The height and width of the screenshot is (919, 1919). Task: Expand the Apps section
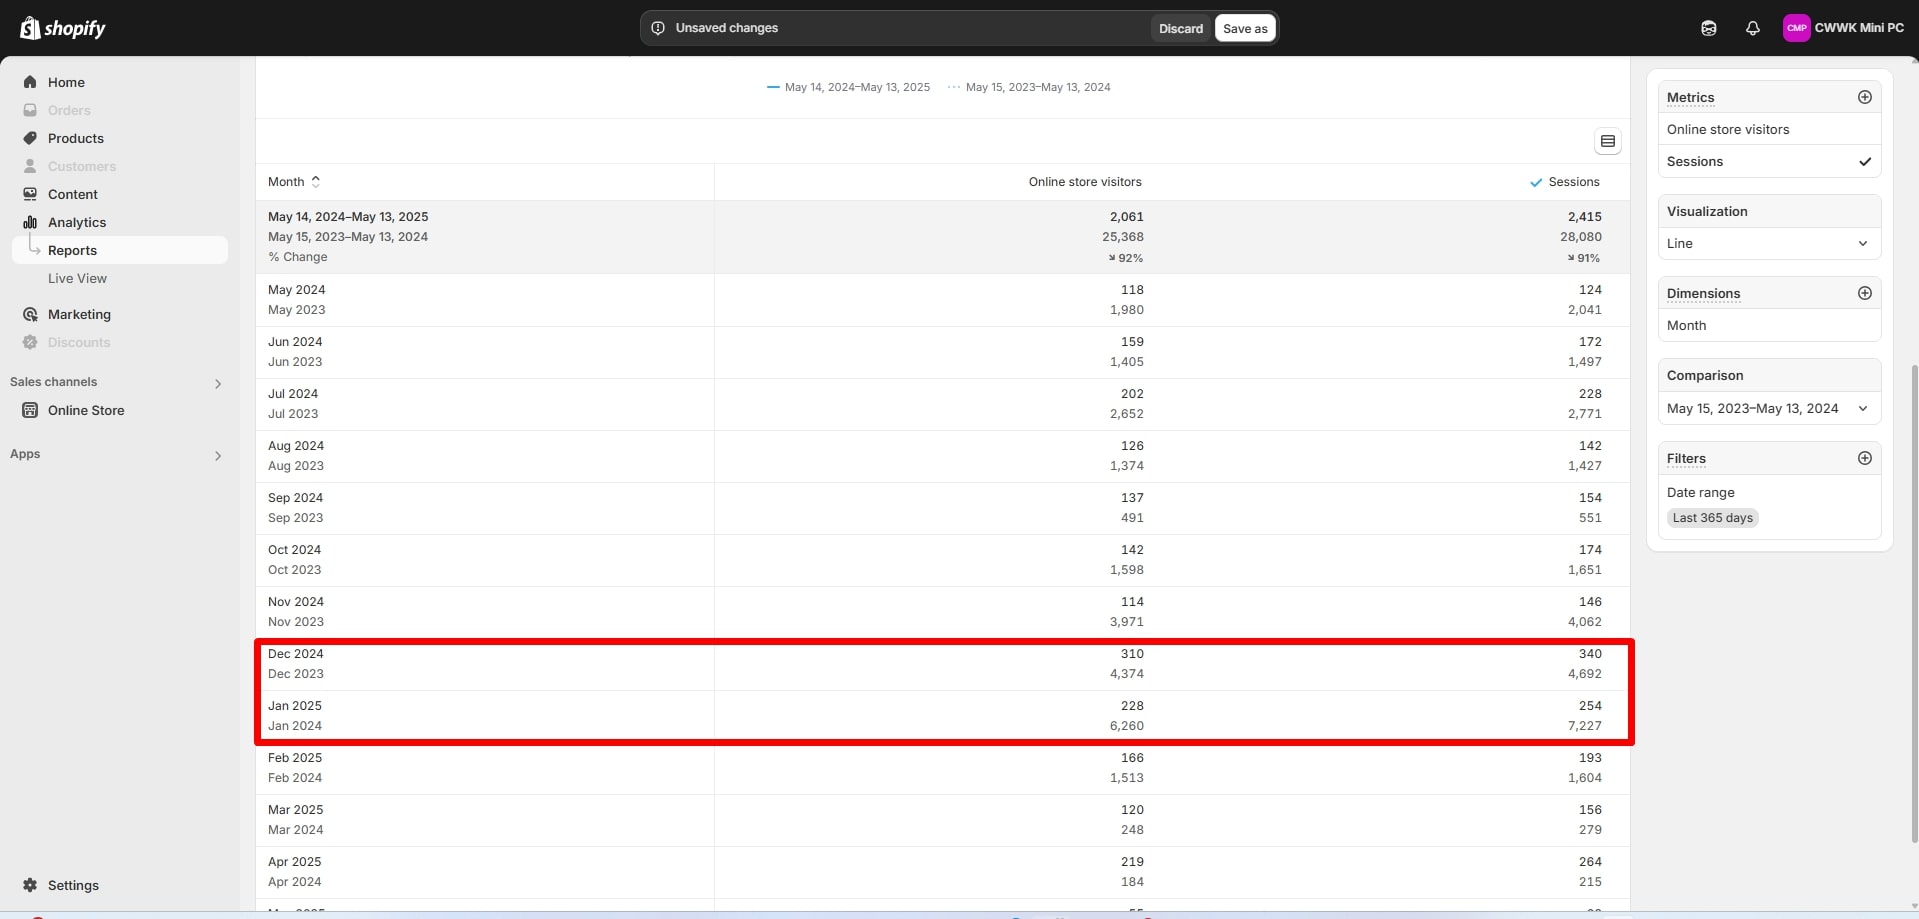pyautogui.click(x=217, y=455)
